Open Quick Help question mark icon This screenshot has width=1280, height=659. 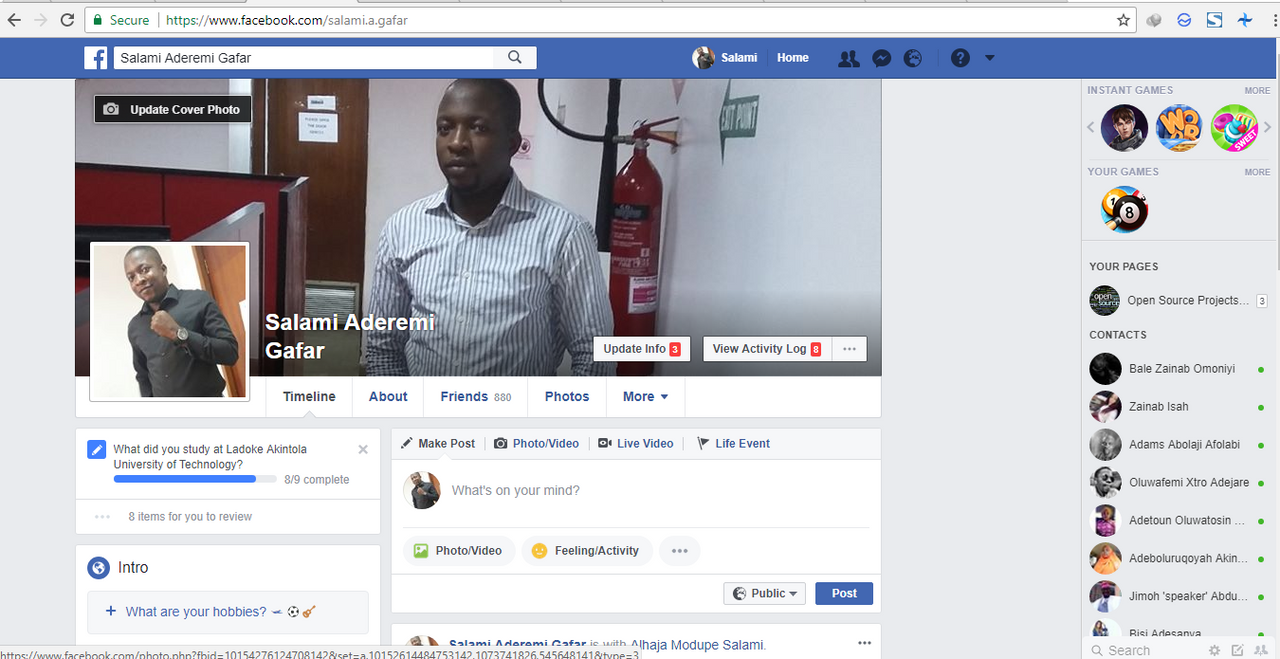(x=960, y=58)
